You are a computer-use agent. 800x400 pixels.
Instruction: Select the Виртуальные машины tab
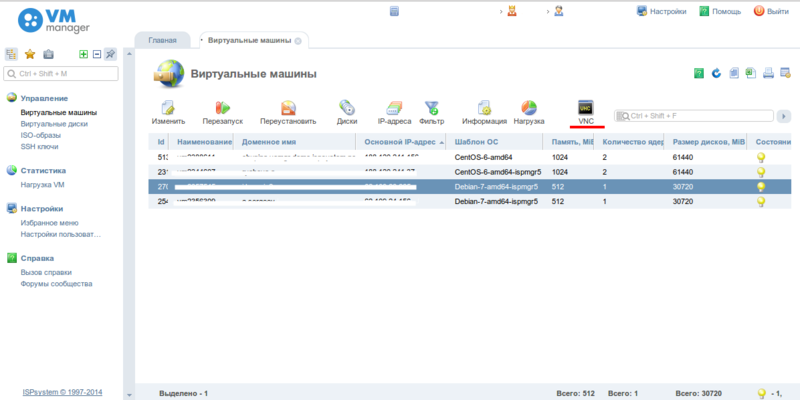[249, 40]
